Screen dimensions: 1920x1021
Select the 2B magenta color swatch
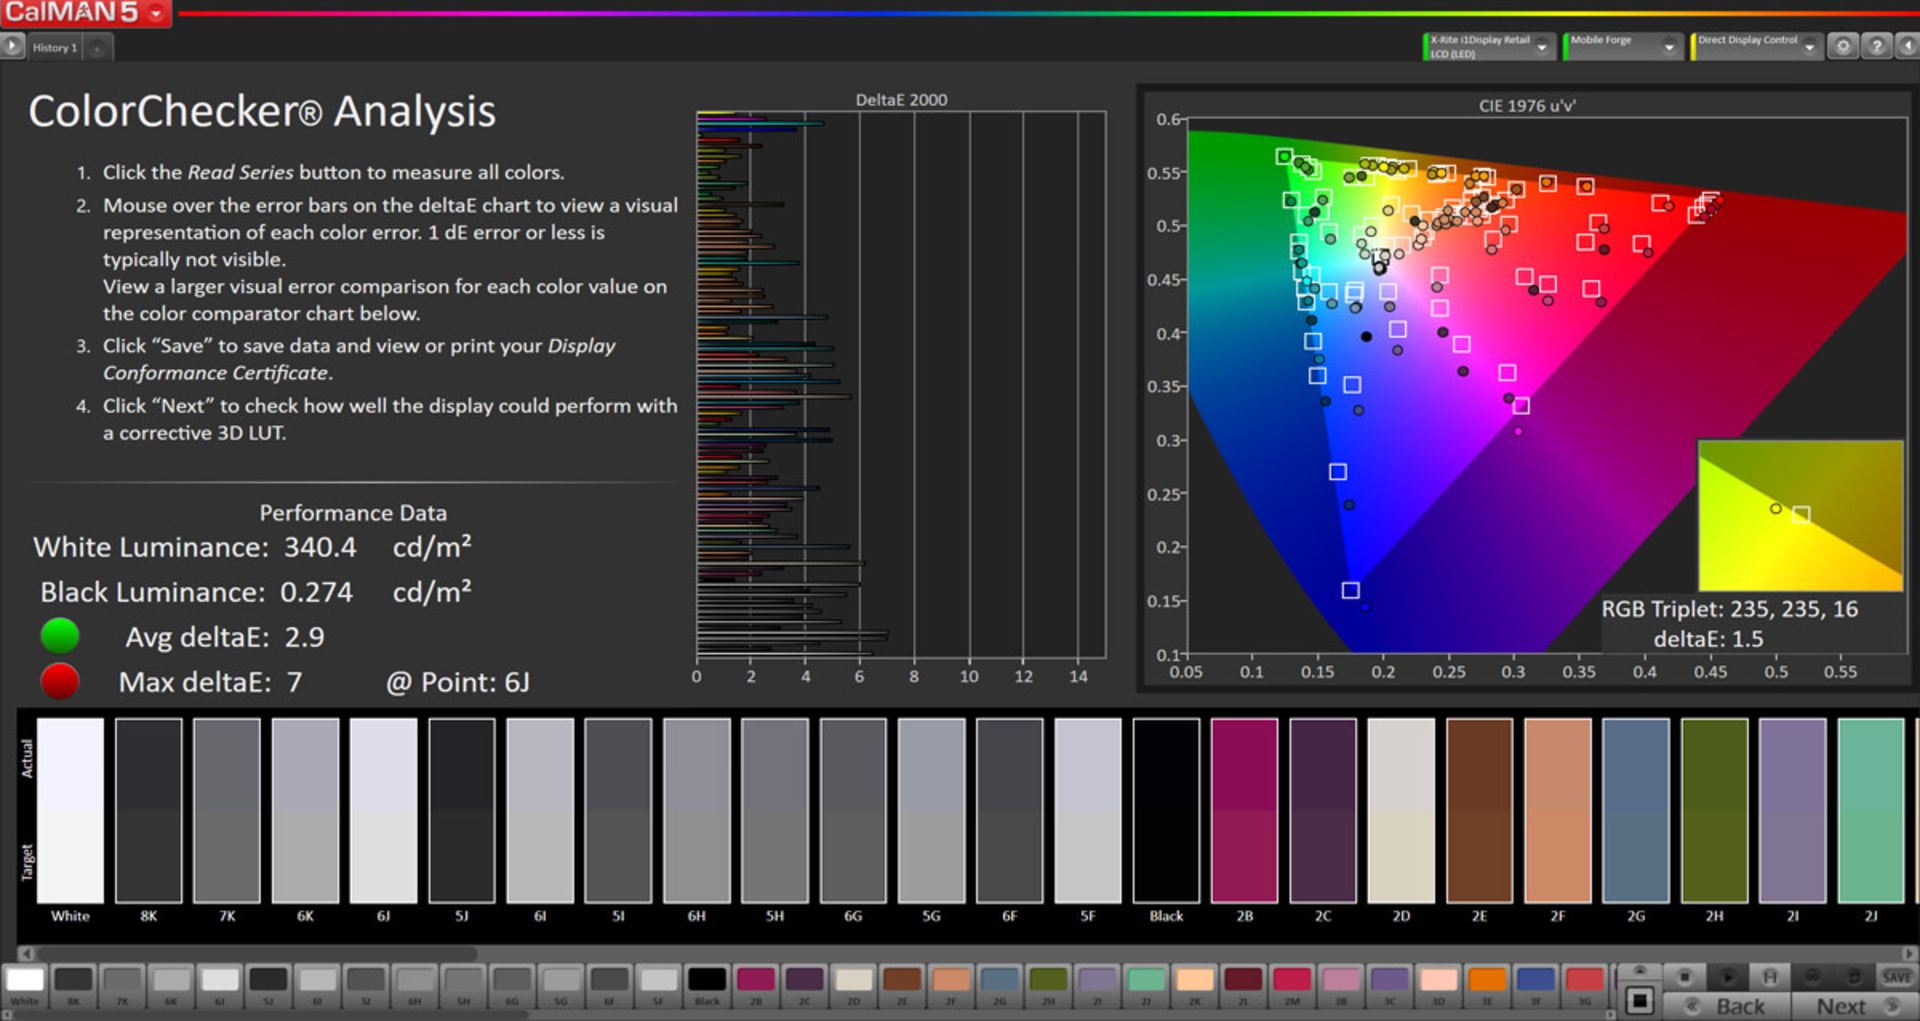point(756,980)
